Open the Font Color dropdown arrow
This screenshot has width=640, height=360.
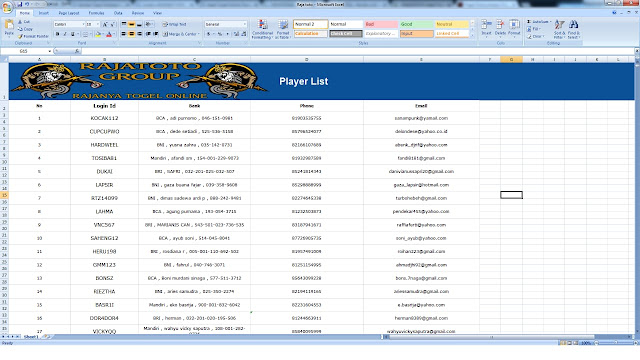(113, 34)
